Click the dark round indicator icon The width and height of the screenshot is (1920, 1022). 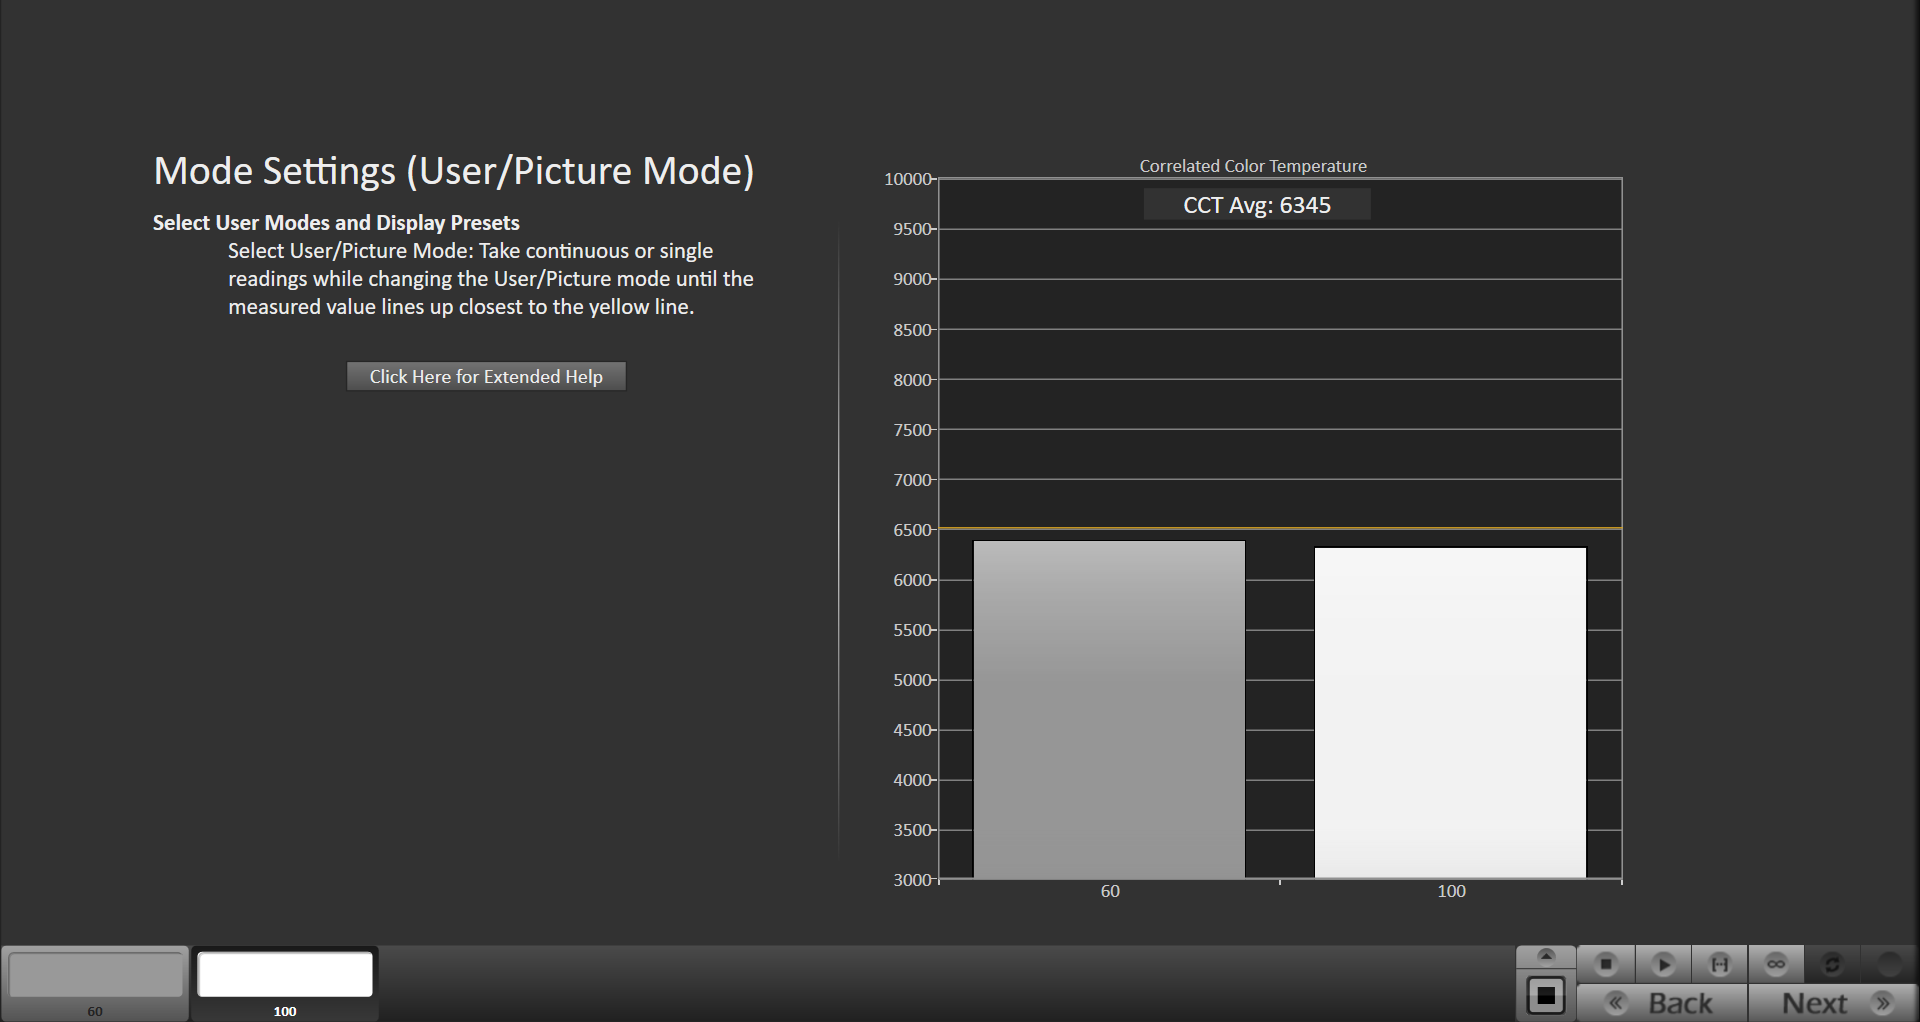(x=1889, y=964)
